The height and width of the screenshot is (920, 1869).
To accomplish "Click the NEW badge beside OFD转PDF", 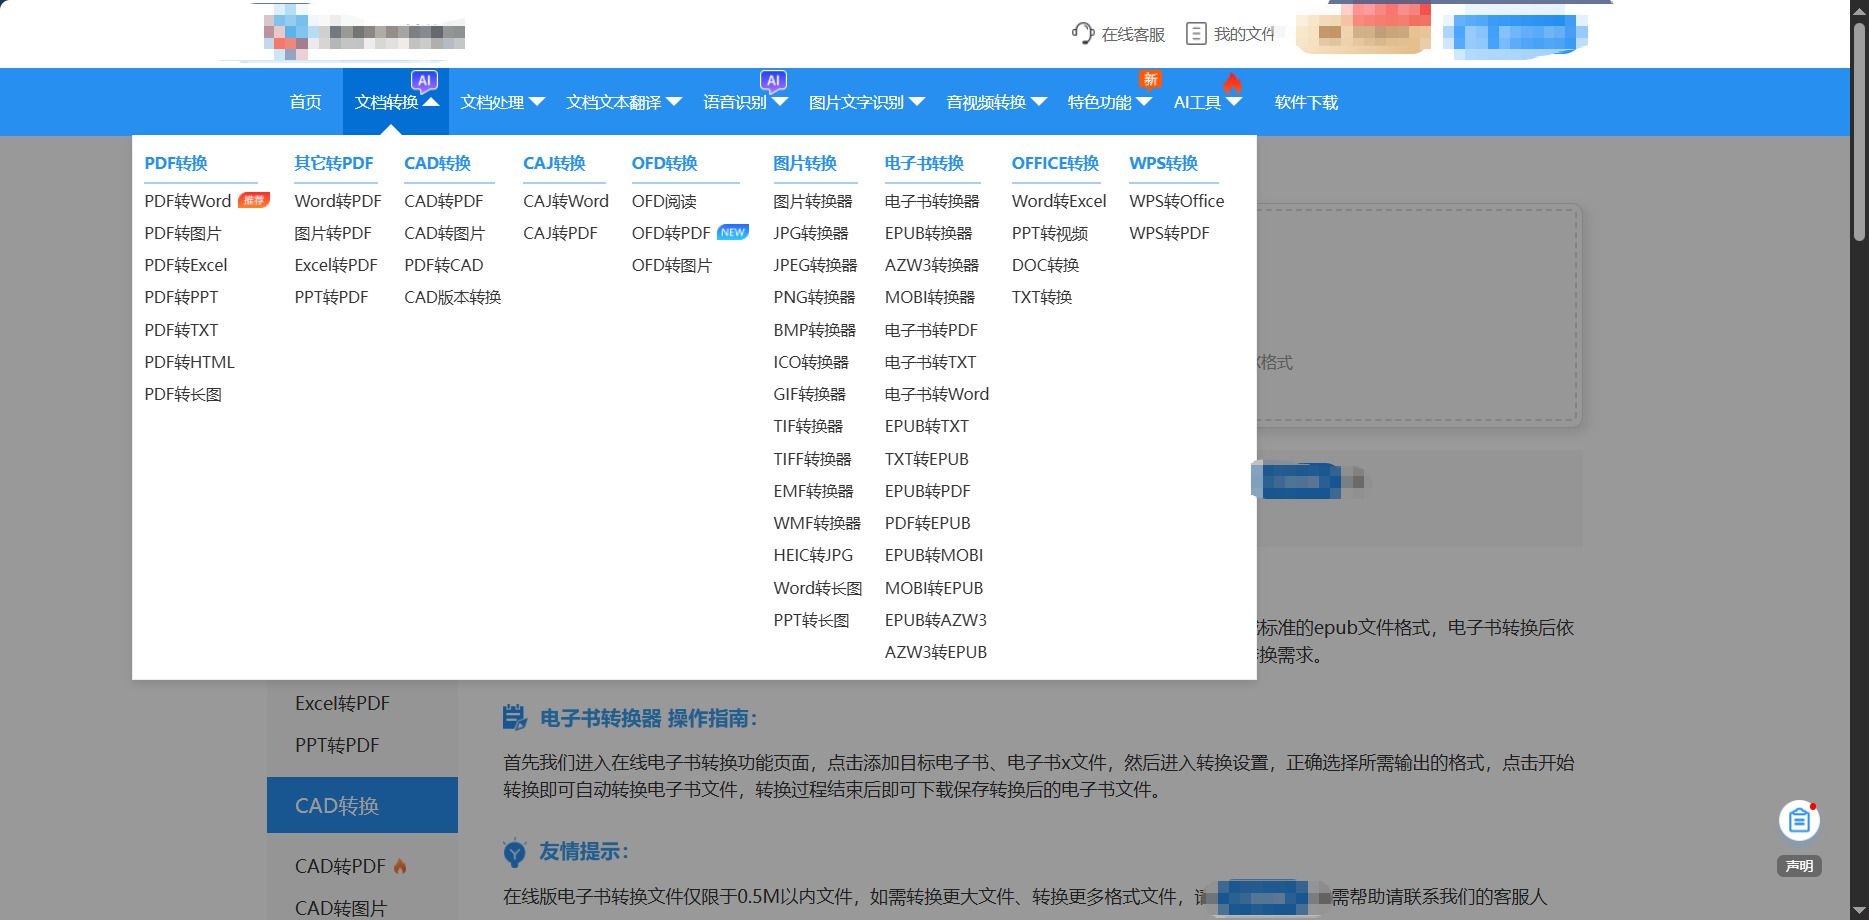I will tap(733, 232).
